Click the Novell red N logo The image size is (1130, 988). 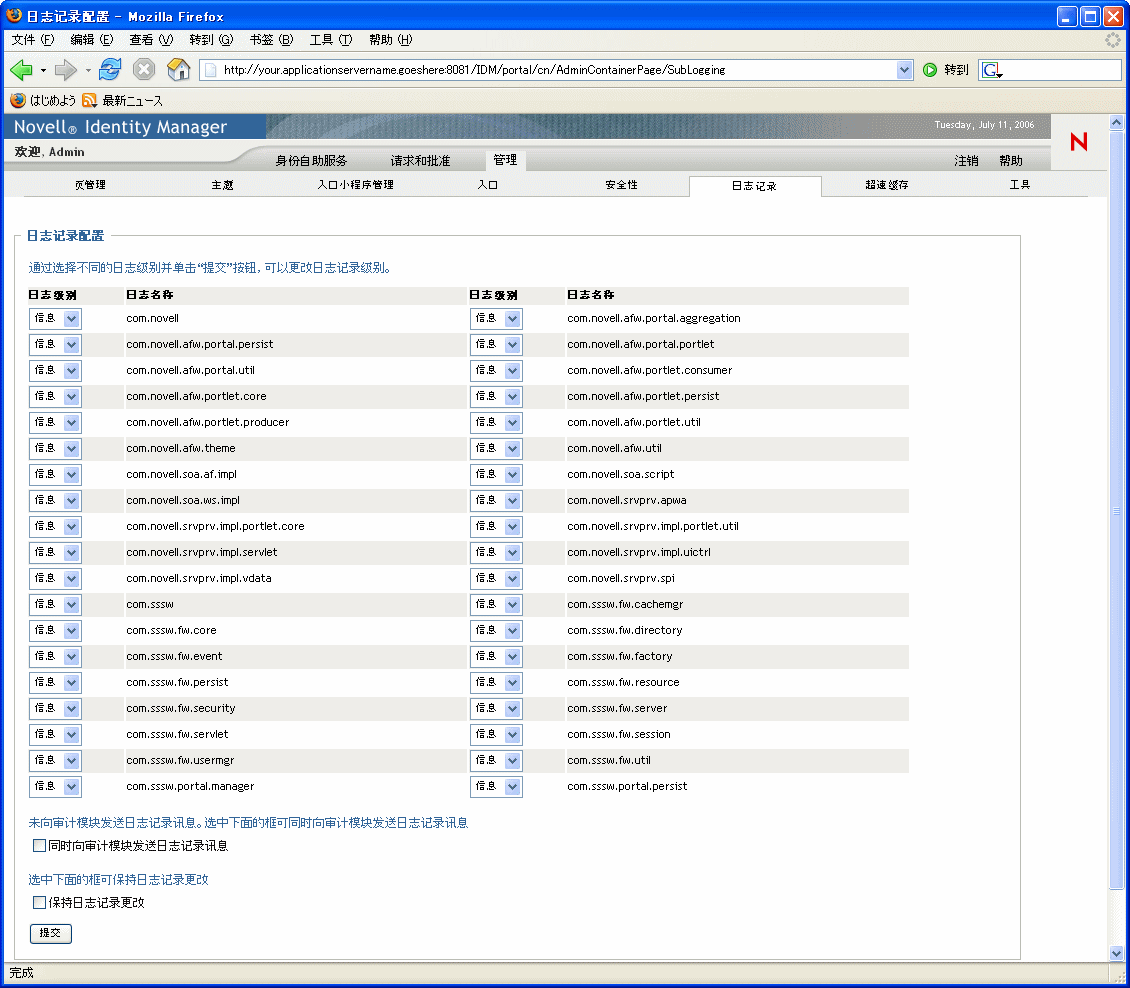click(x=1079, y=141)
